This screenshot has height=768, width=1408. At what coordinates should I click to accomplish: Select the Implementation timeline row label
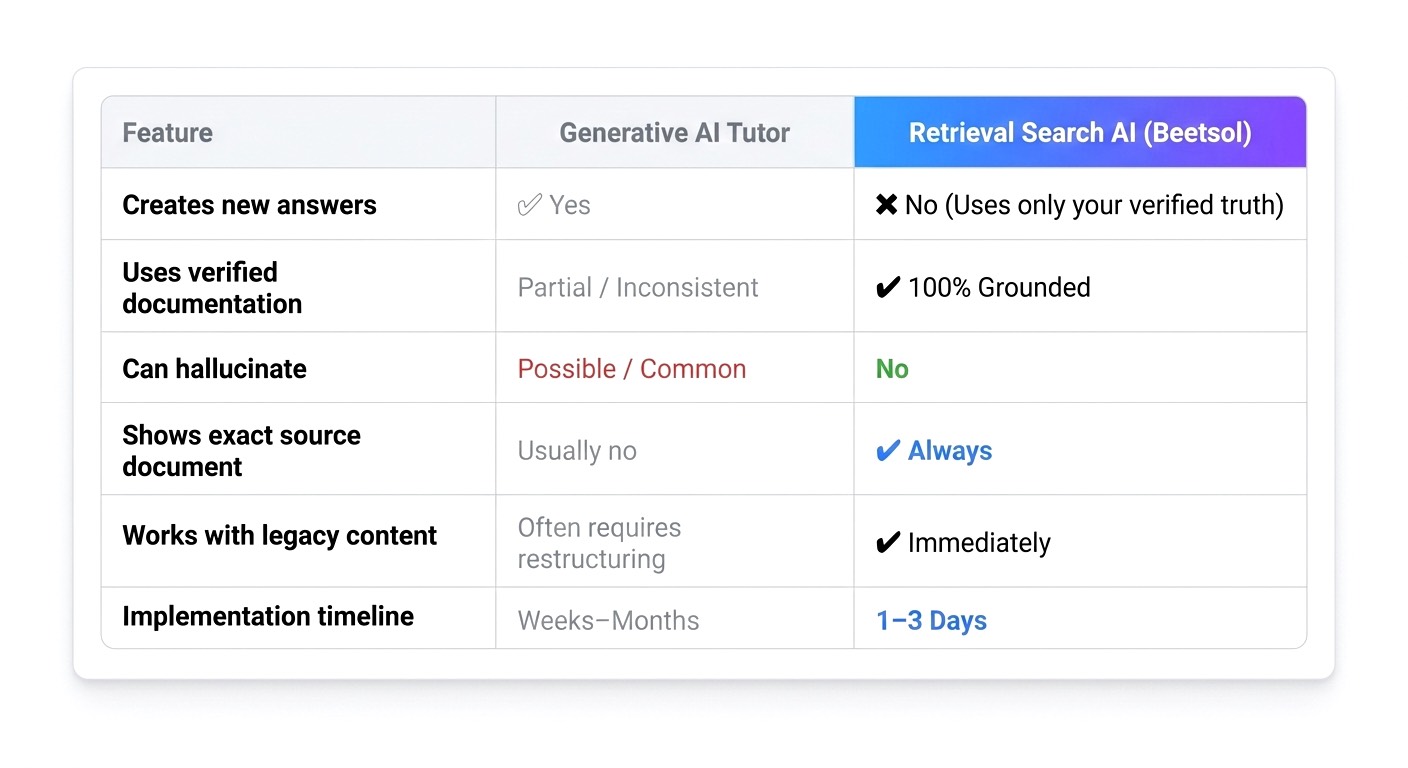[267, 617]
